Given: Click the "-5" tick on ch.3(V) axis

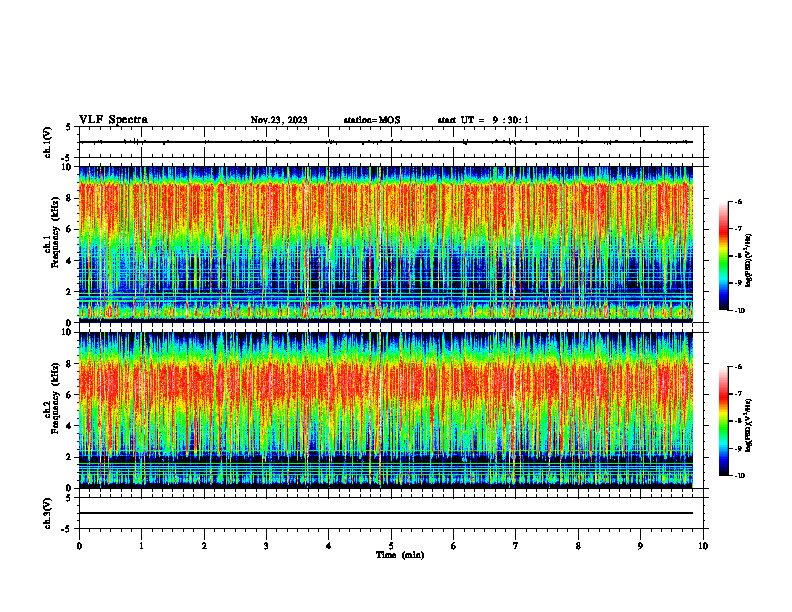Looking at the screenshot, I should point(67,529).
